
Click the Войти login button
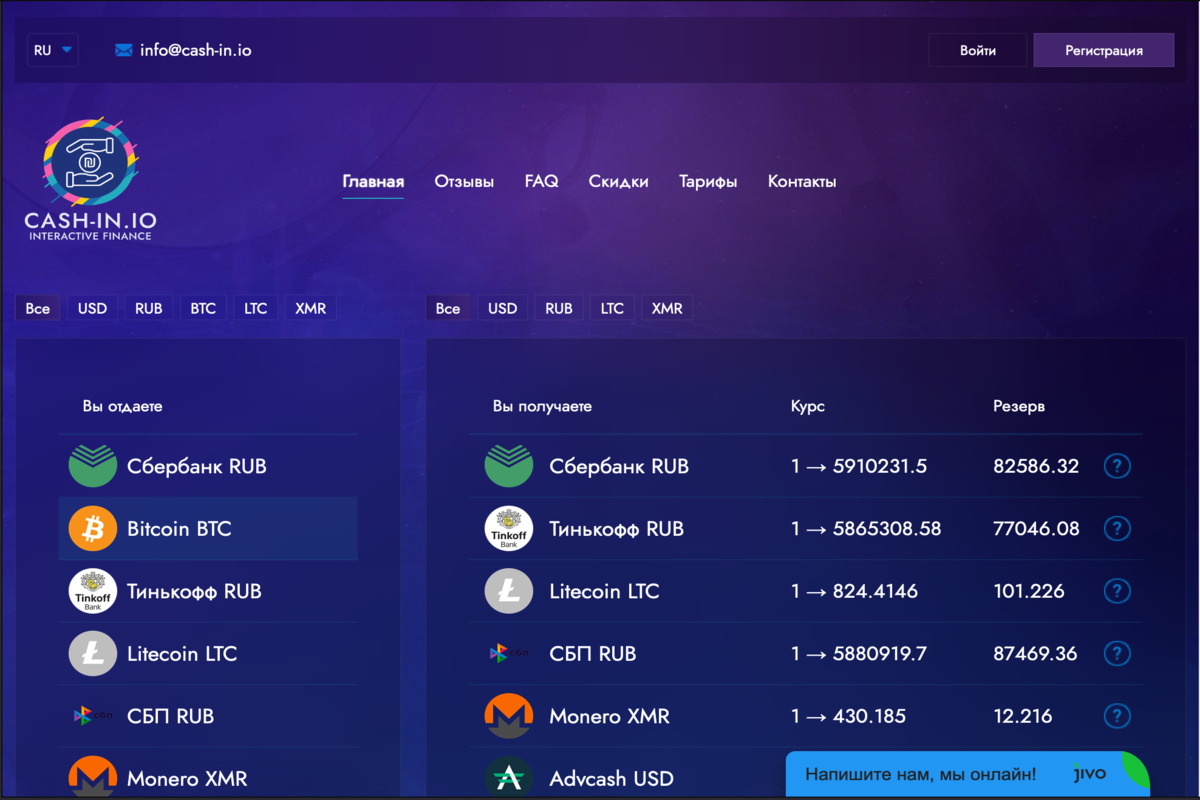tap(977, 50)
